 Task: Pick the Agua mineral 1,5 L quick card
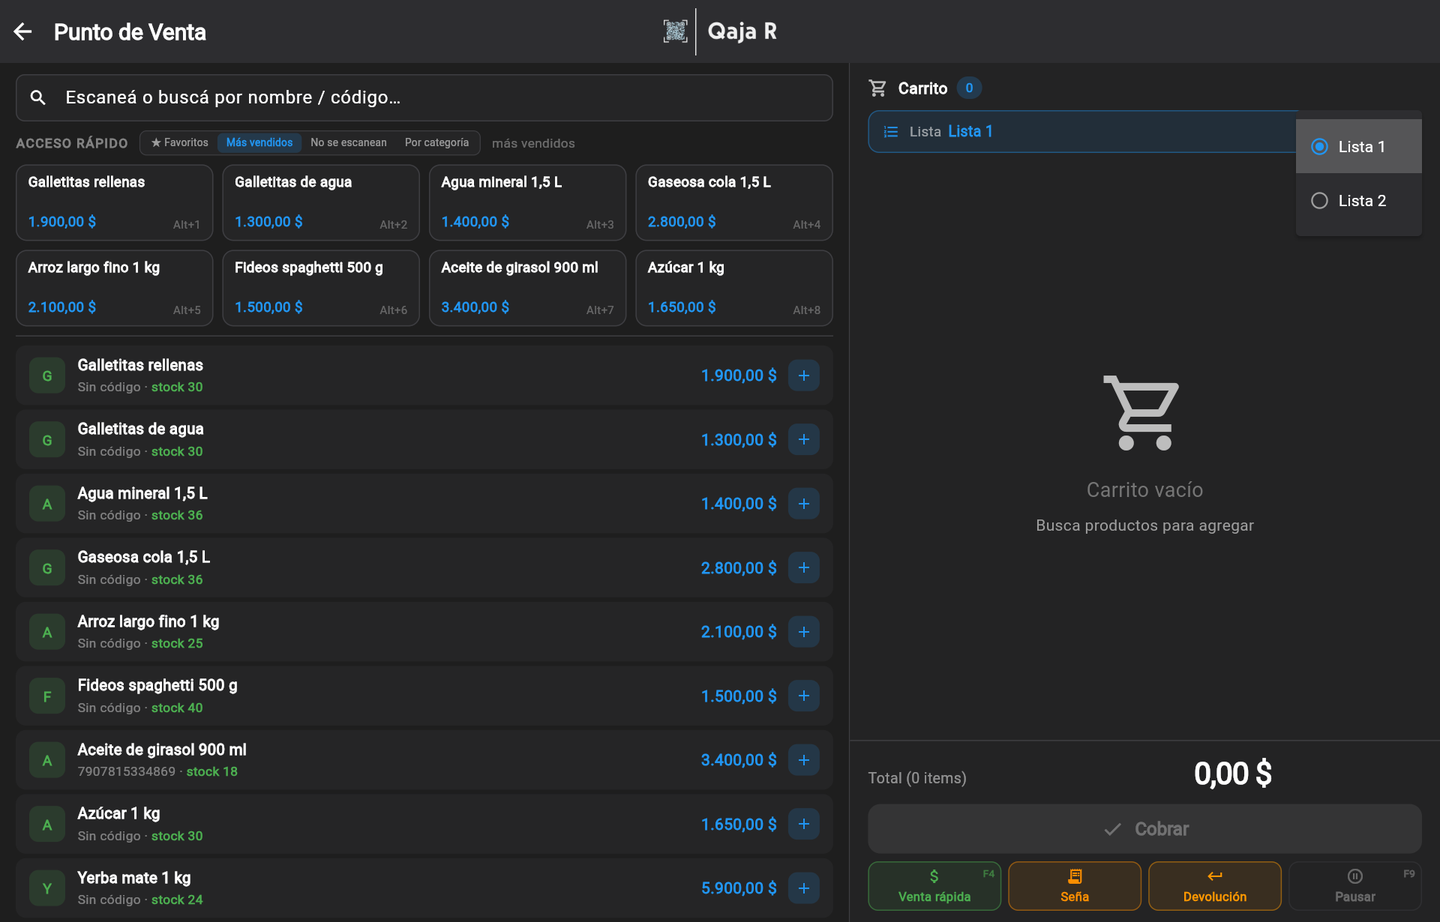point(527,202)
